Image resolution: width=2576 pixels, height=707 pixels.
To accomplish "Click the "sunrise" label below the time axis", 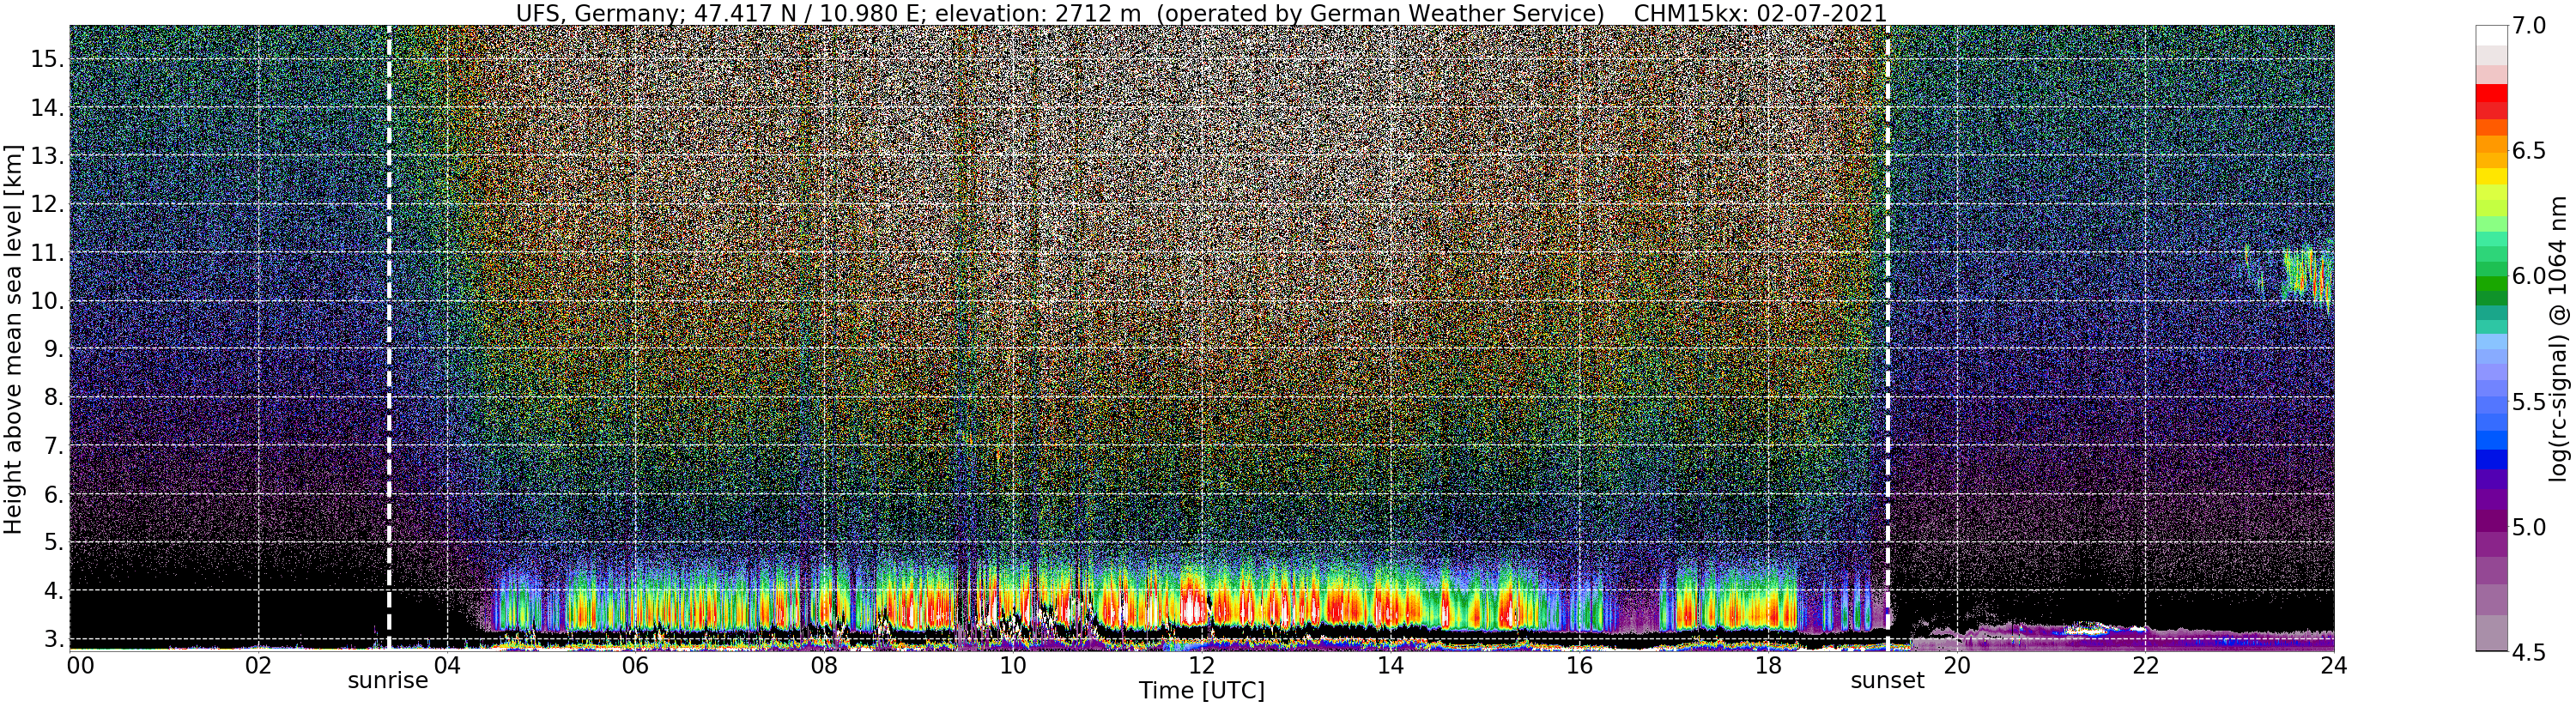I will [388, 681].
